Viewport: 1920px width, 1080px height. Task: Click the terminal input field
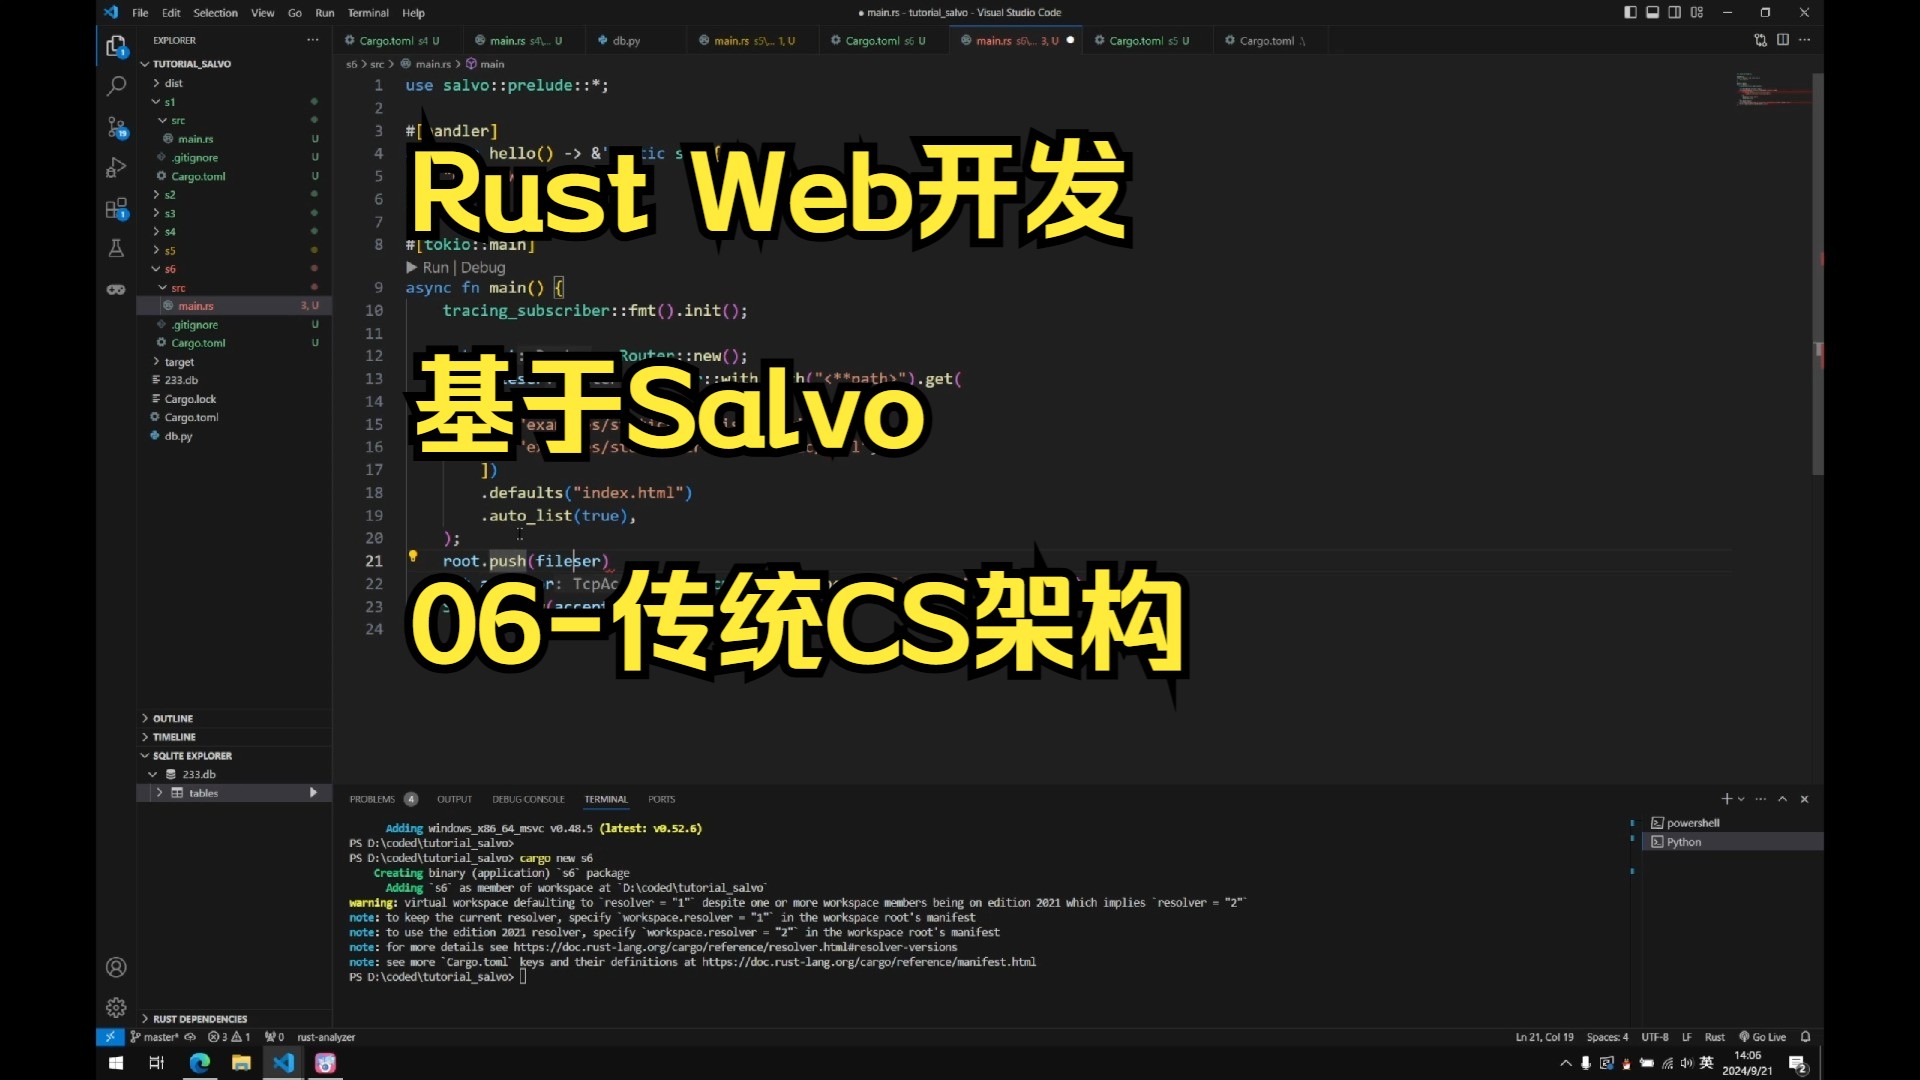click(x=526, y=976)
